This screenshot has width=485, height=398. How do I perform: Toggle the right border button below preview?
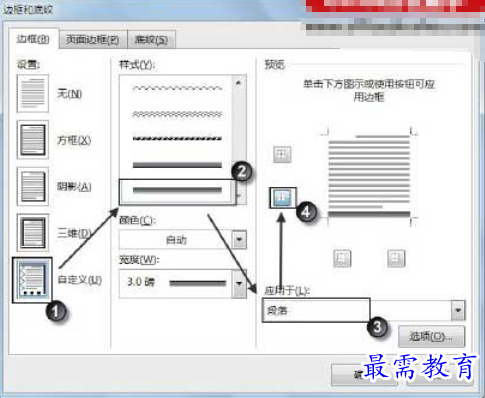(396, 258)
